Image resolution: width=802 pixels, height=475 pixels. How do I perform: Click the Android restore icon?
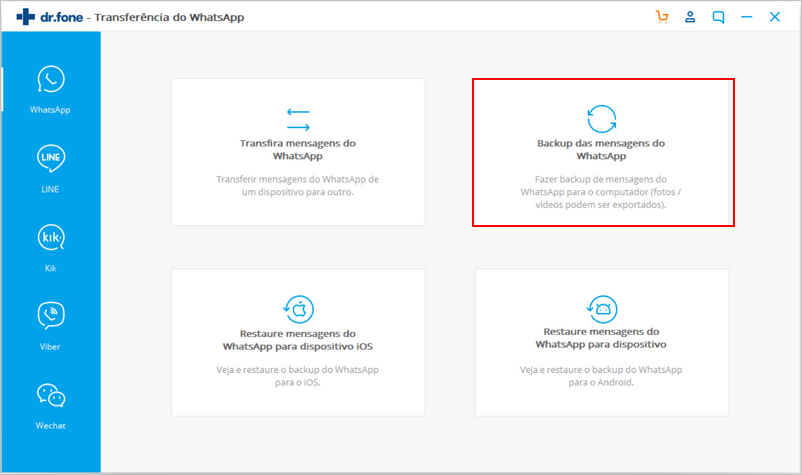(602, 309)
